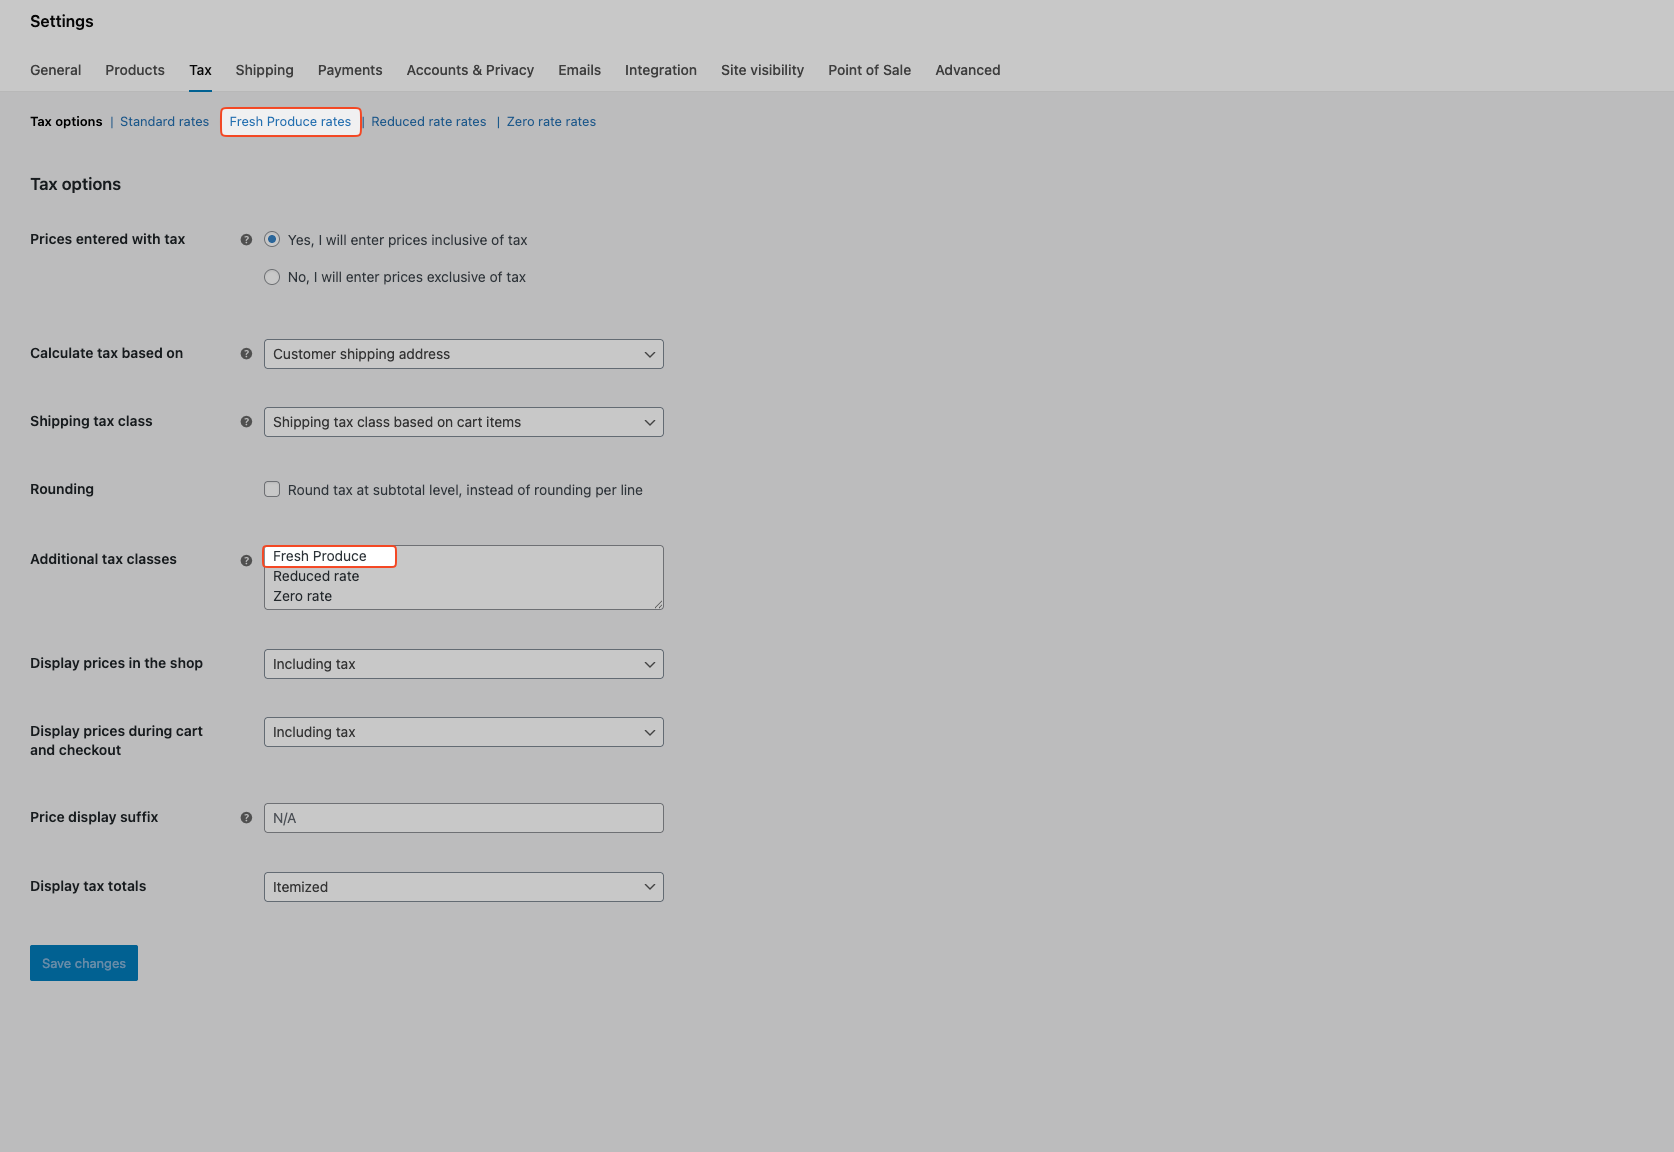Click help icon for Additional tax classes
Image resolution: width=1674 pixels, height=1152 pixels.
click(x=246, y=561)
